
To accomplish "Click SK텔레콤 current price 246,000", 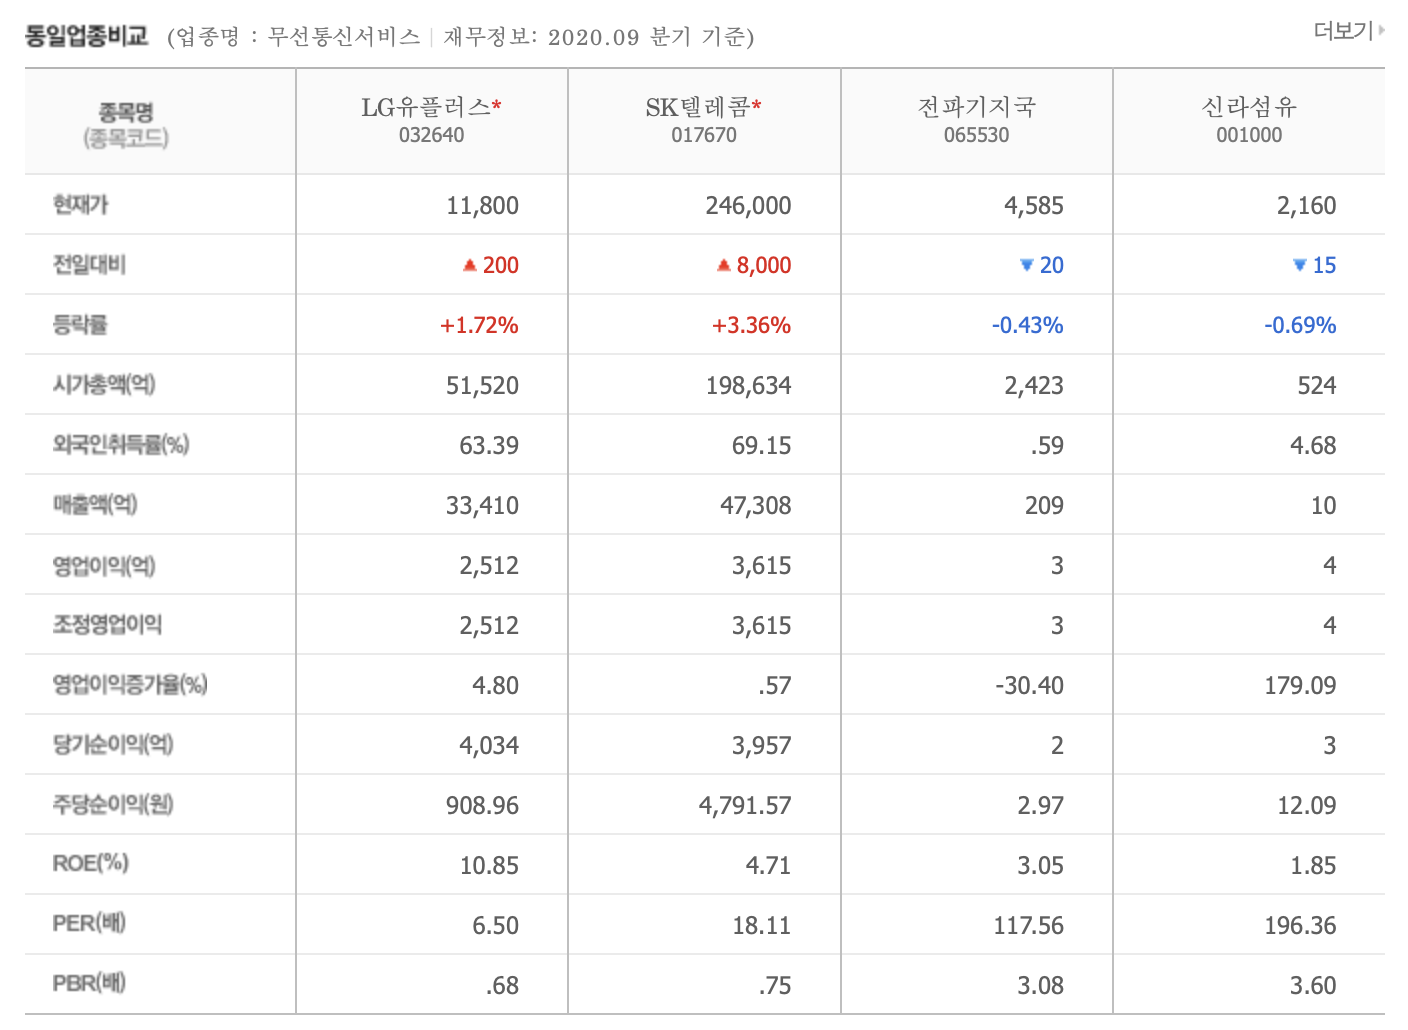I will (x=748, y=206).
